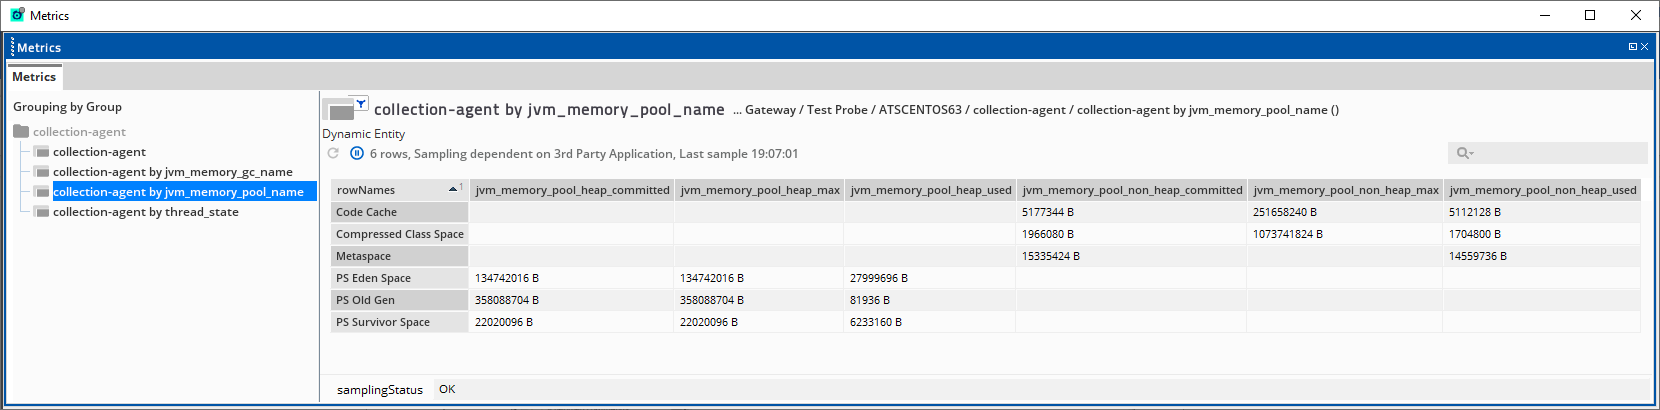Select collection-agent by thread_state in tree
The image size is (1660, 410).
click(145, 212)
